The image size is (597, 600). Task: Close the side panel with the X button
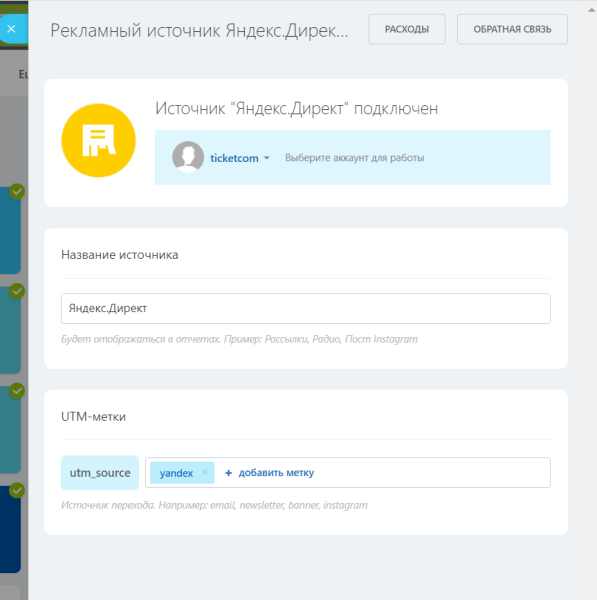tap(11, 29)
